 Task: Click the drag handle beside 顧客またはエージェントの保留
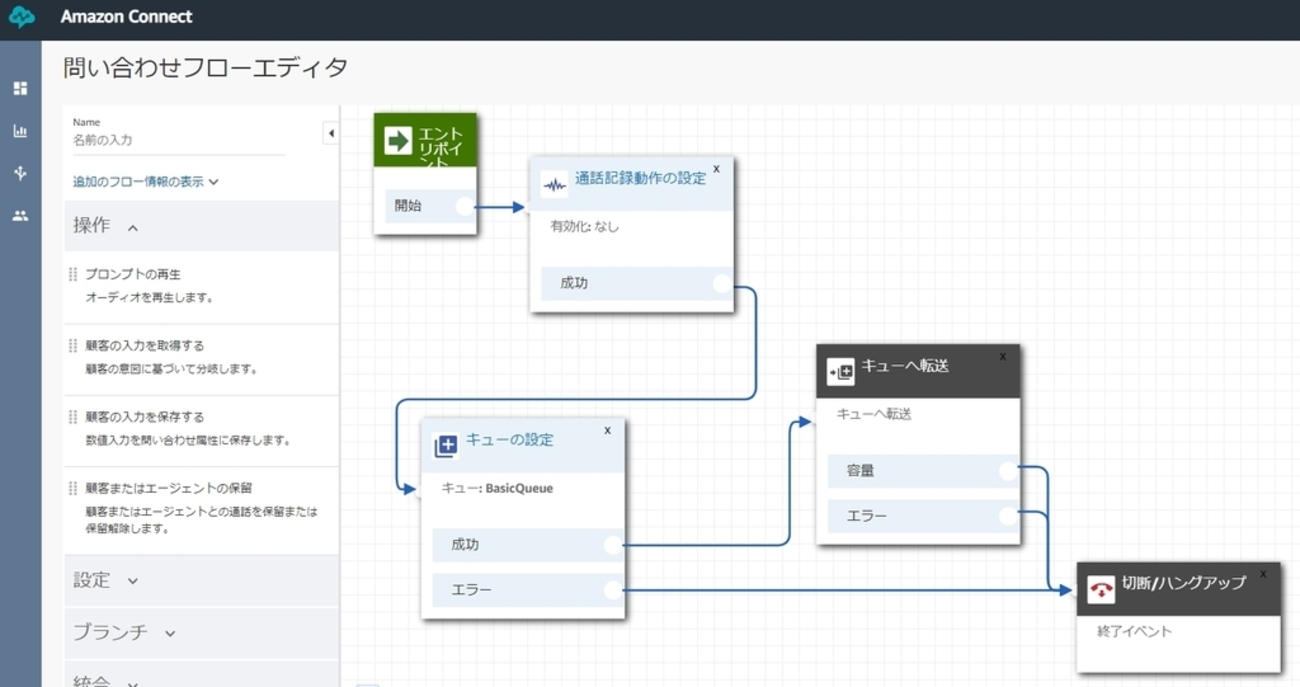(x=73, y=488)
